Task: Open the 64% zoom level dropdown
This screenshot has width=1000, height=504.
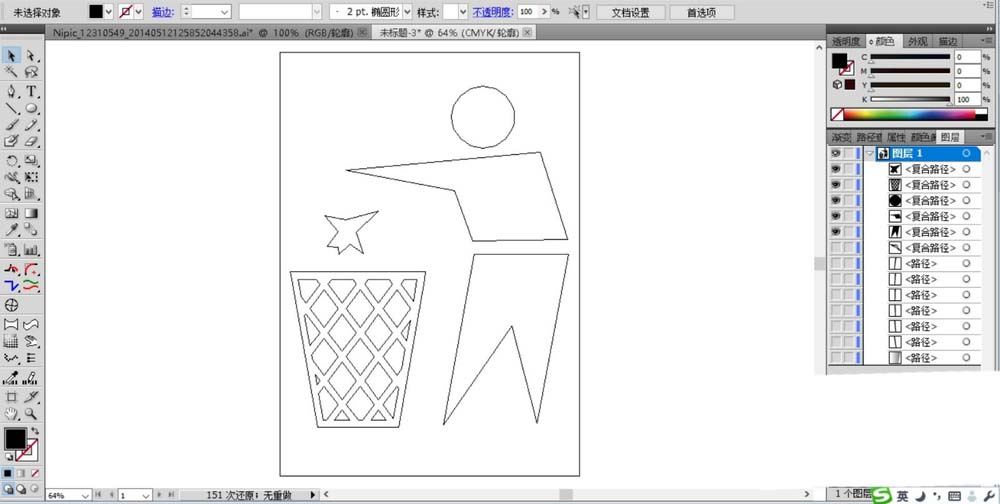Action: pyautogui.click(x=85, y=495)
